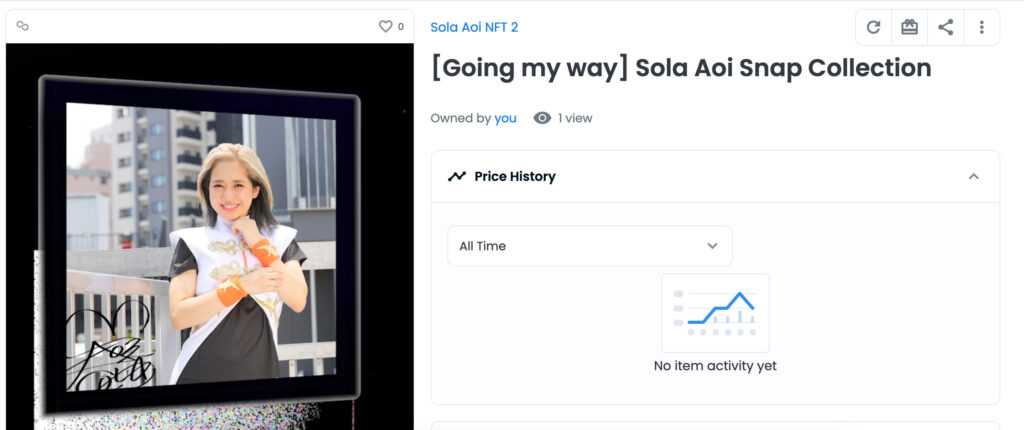Click the Price History trend line icon

[457, 176]
